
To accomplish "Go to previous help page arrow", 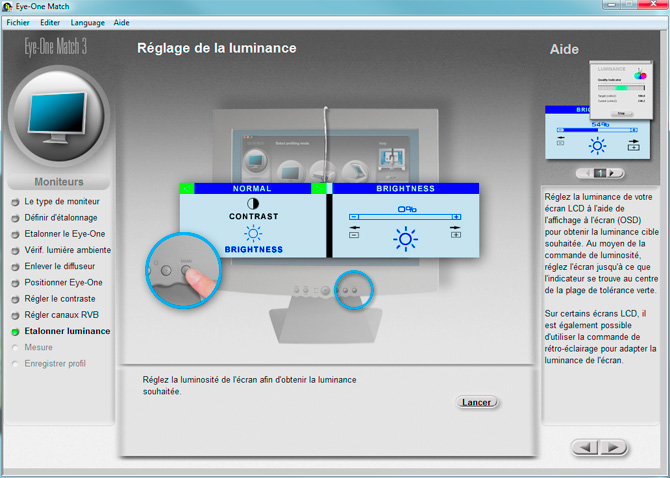I will tap(588, 173).
